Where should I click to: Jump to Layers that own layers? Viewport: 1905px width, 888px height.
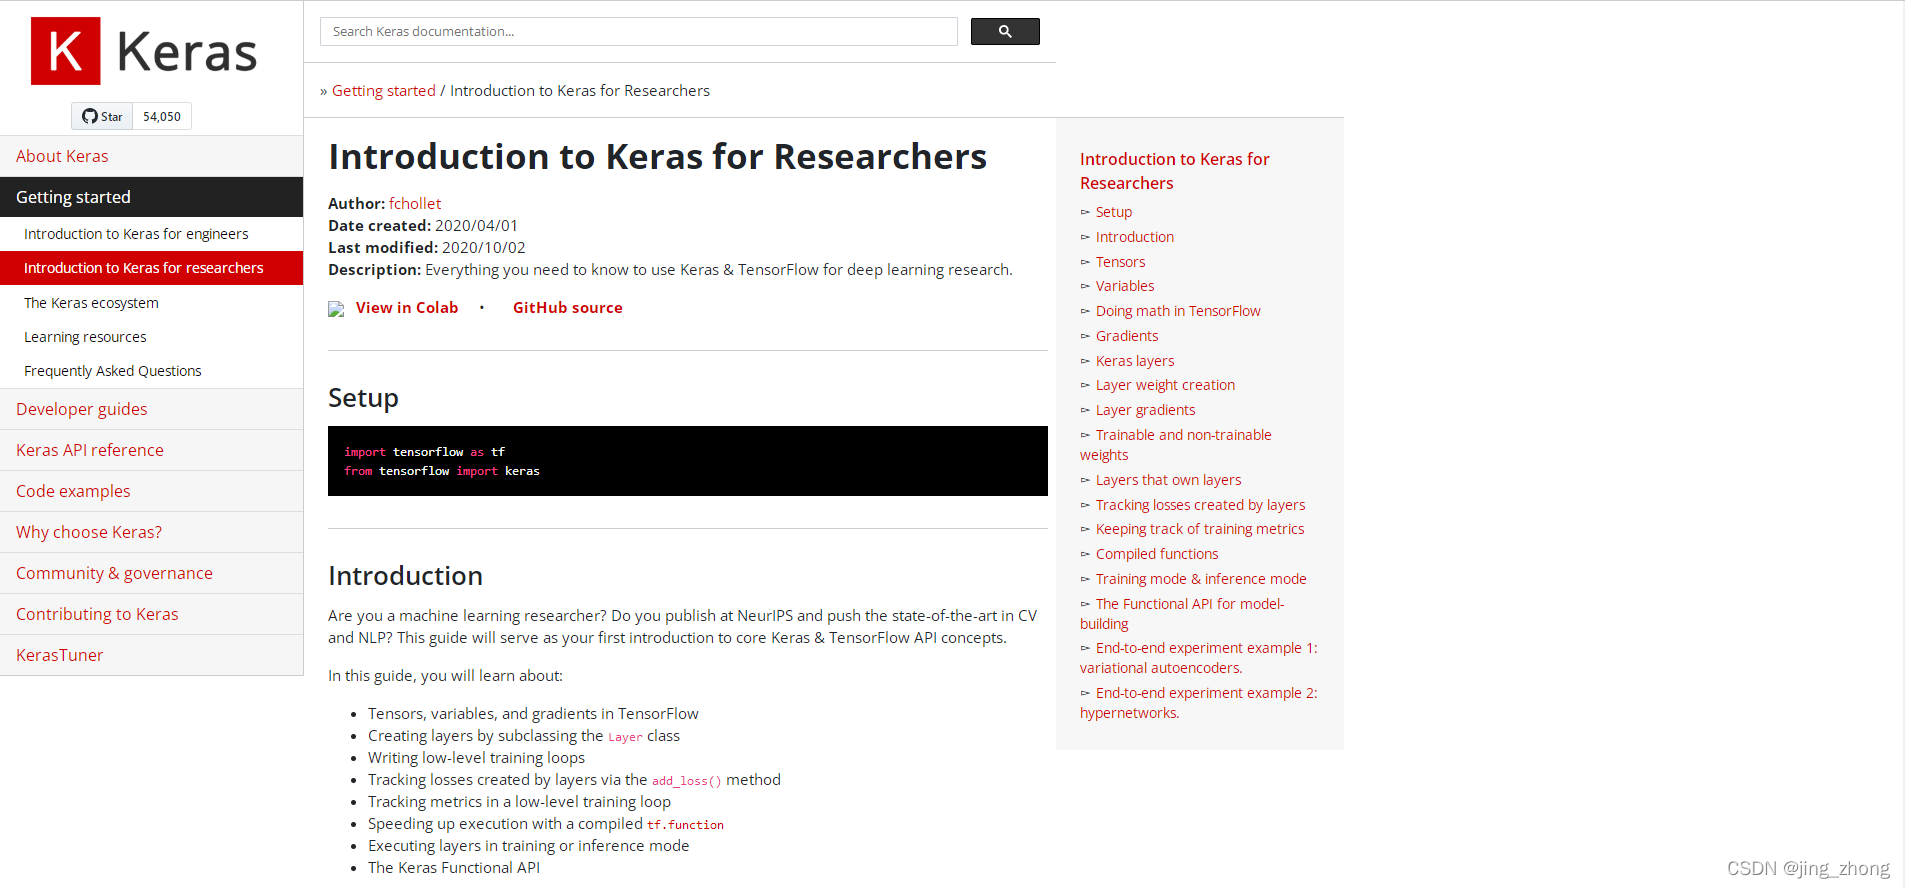tap(1169, 480)
